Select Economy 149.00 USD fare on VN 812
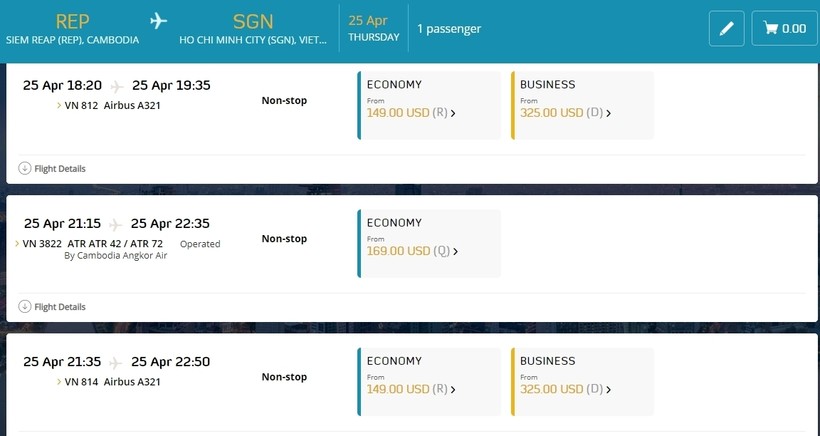Screen dimensions: 820x436 click(412, 113)
